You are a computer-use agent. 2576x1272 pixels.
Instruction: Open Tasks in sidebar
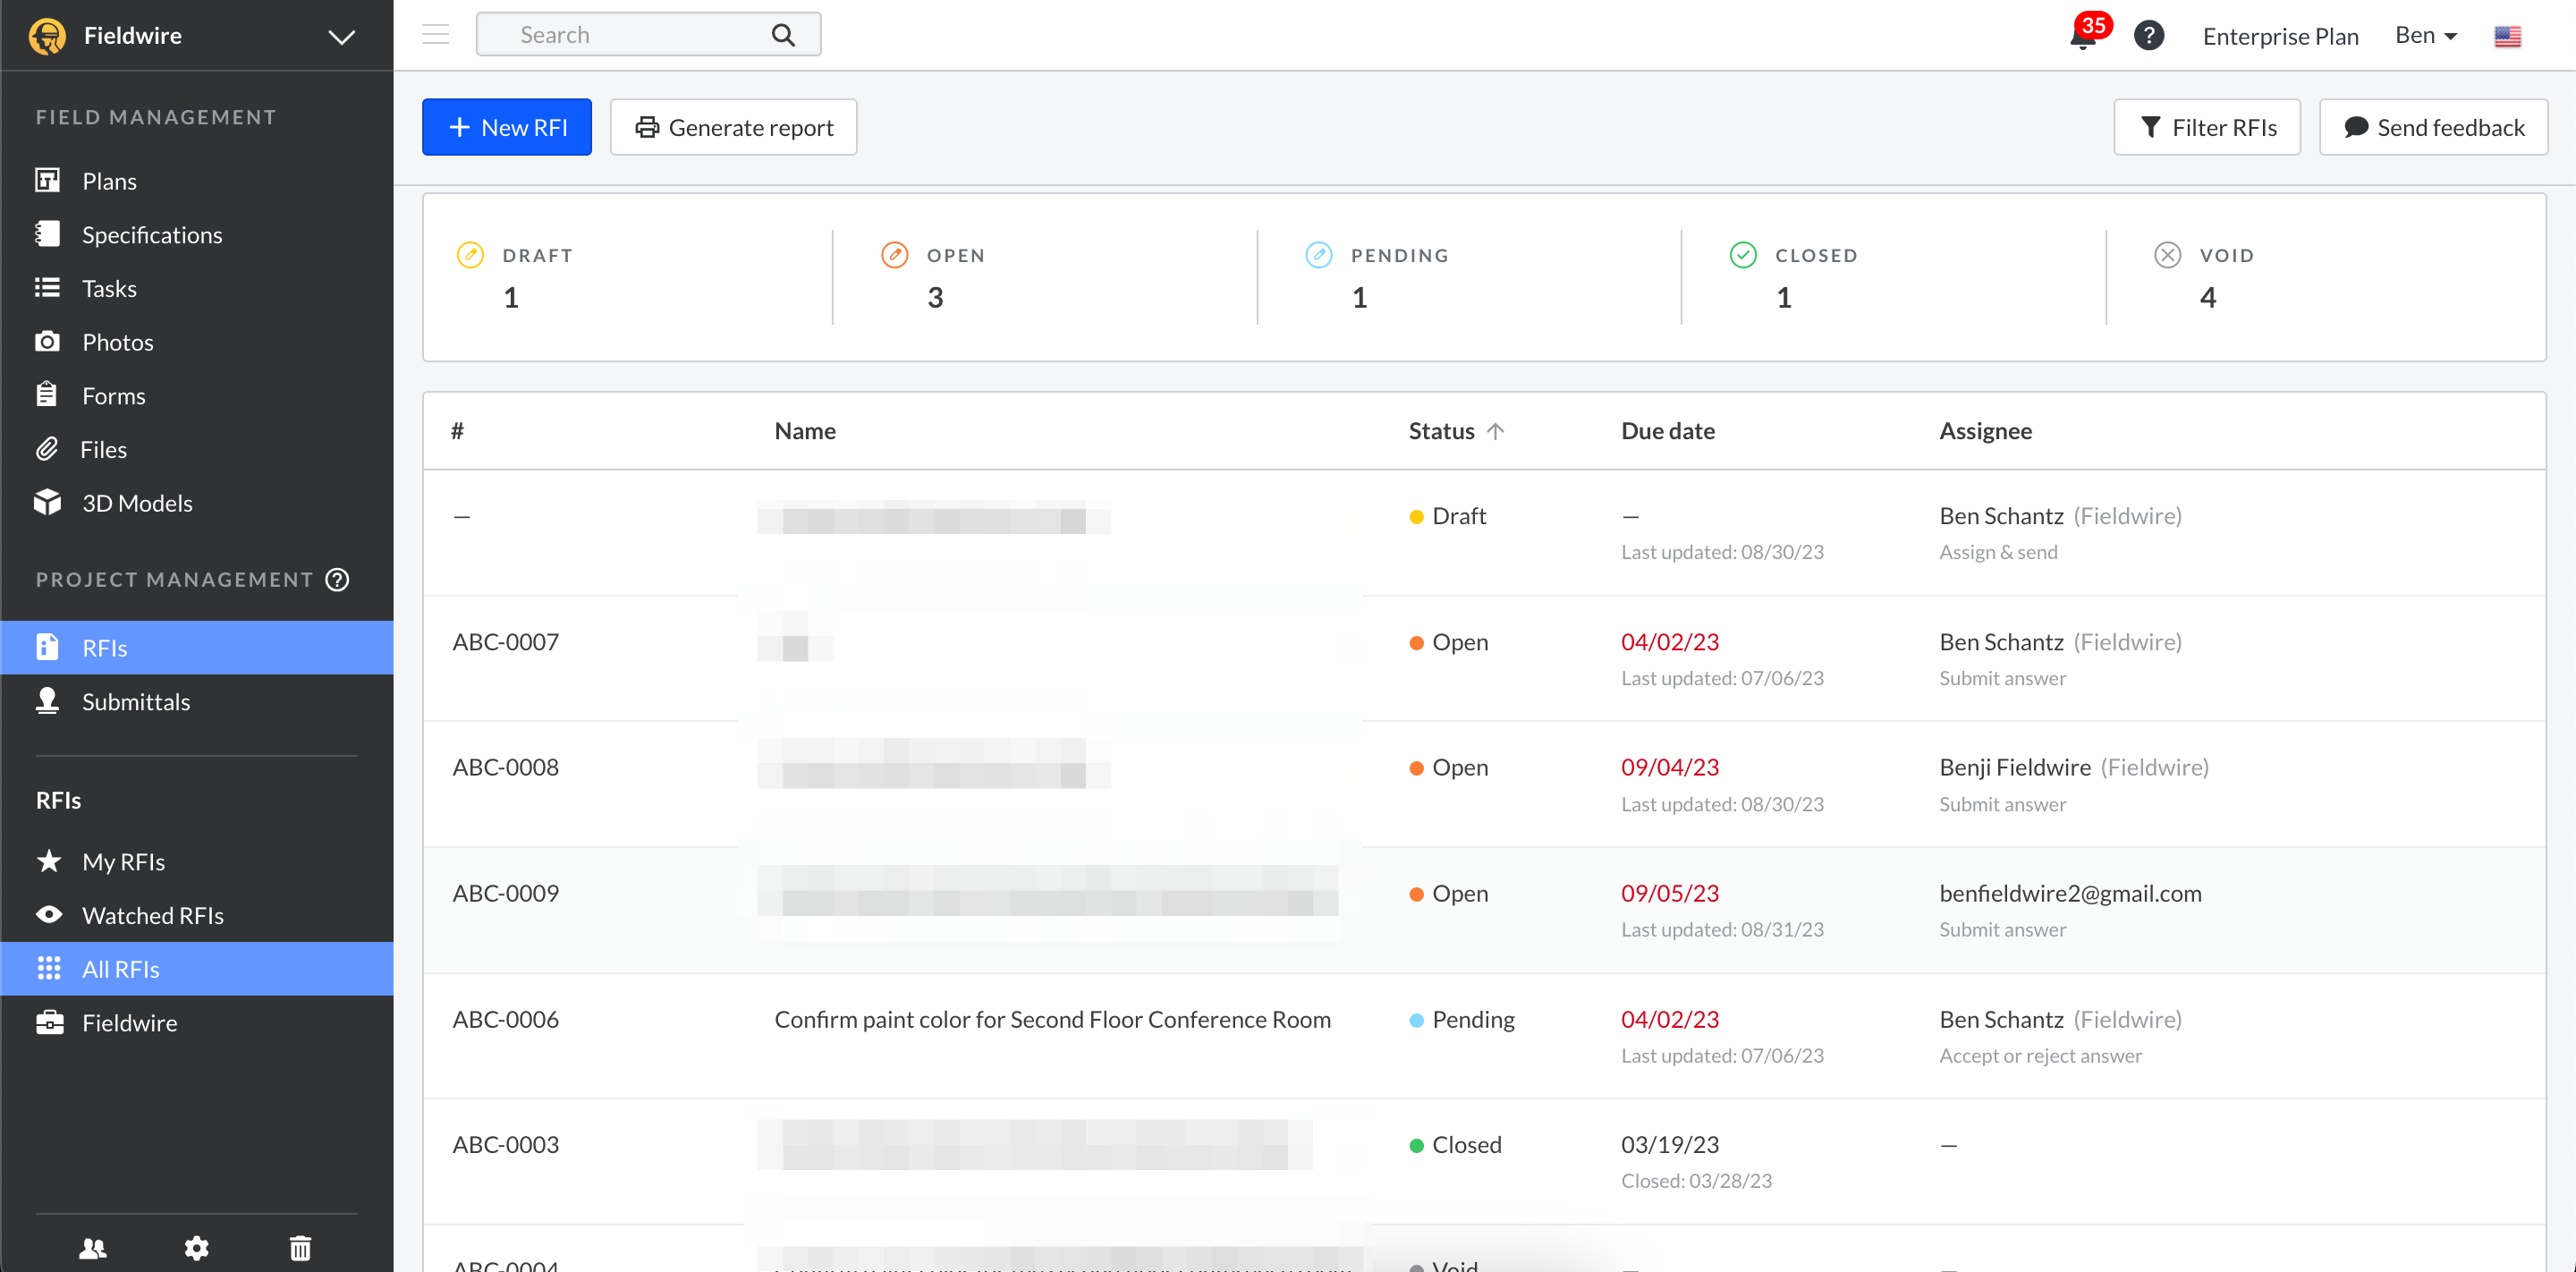tap(196, 288)
